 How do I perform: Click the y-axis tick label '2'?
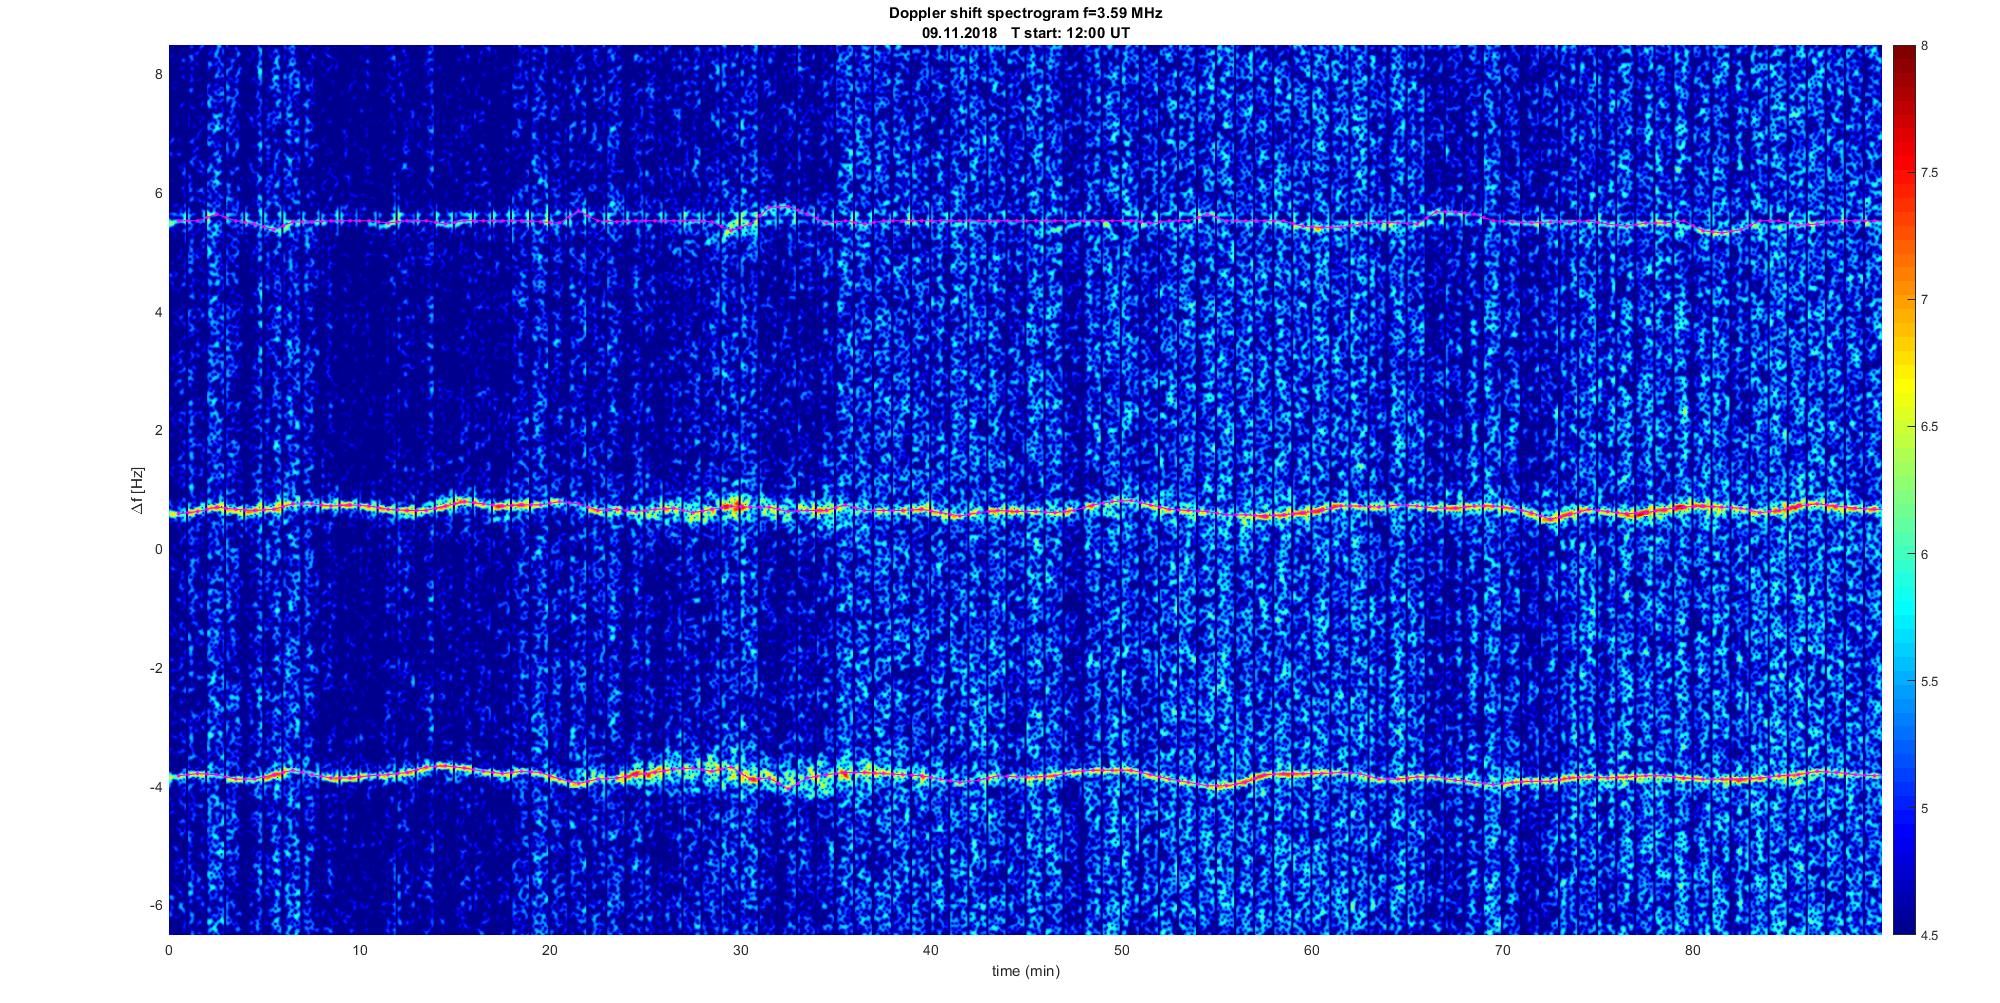[x=158, y=431]
